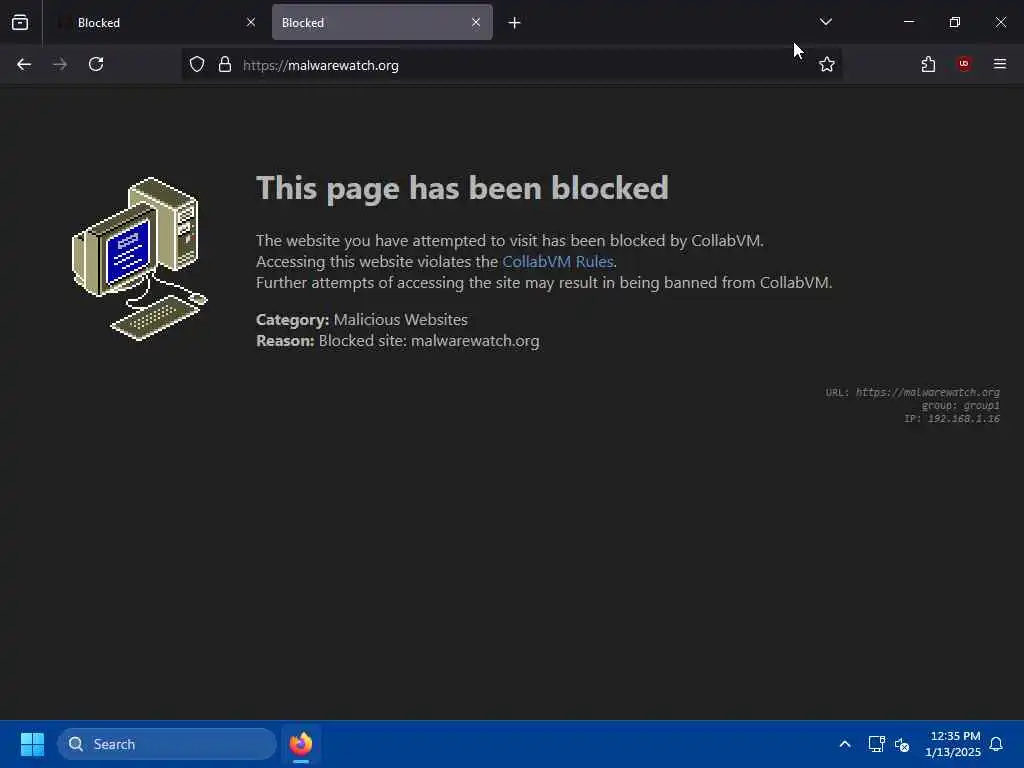Screen dimensions: 1024x768
Task: Close the Firefox window
Action: 1000,22
